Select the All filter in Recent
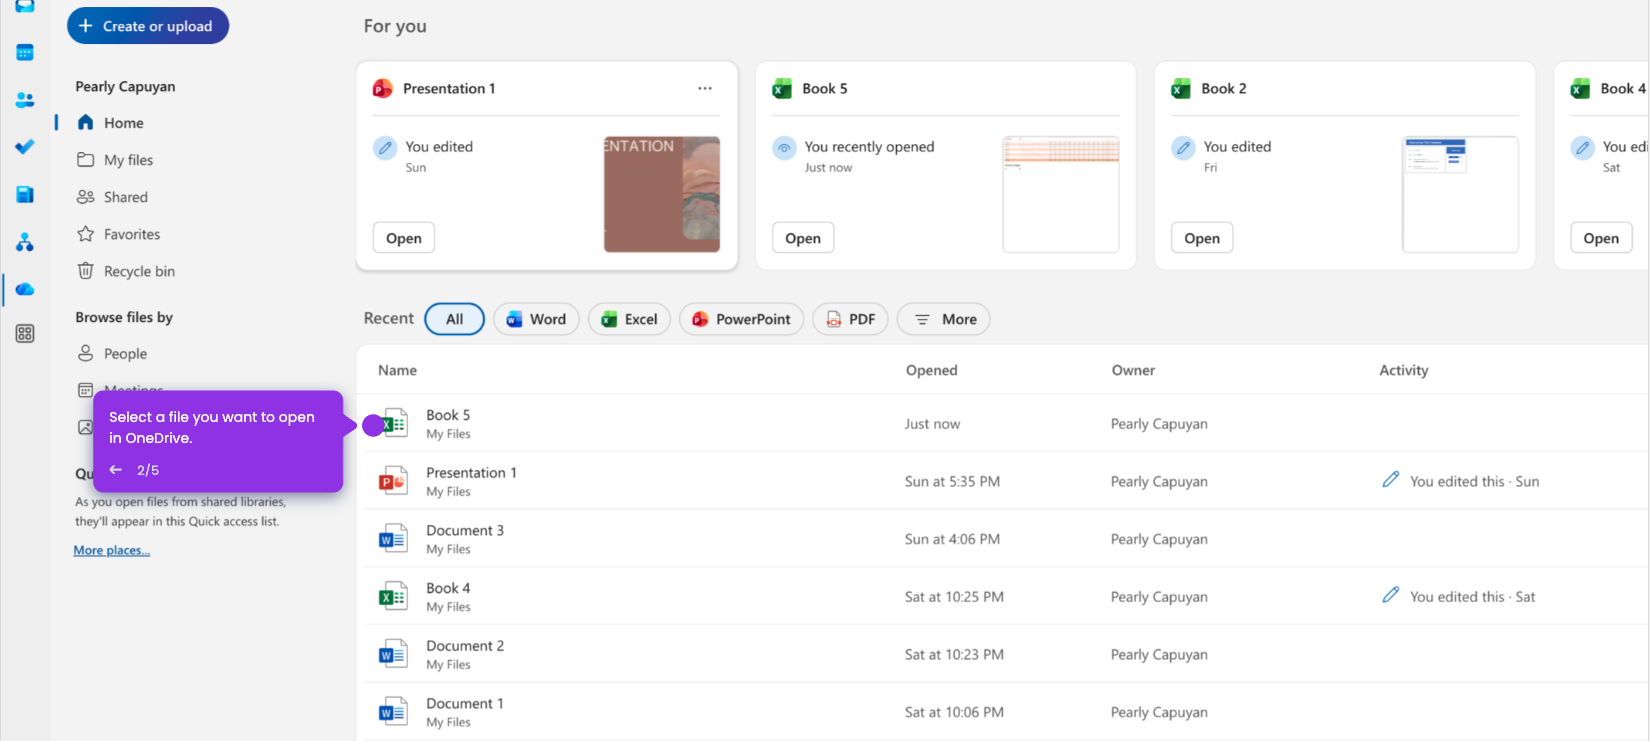The height and width of the screenshot is (741, 1650). [455, 319]
